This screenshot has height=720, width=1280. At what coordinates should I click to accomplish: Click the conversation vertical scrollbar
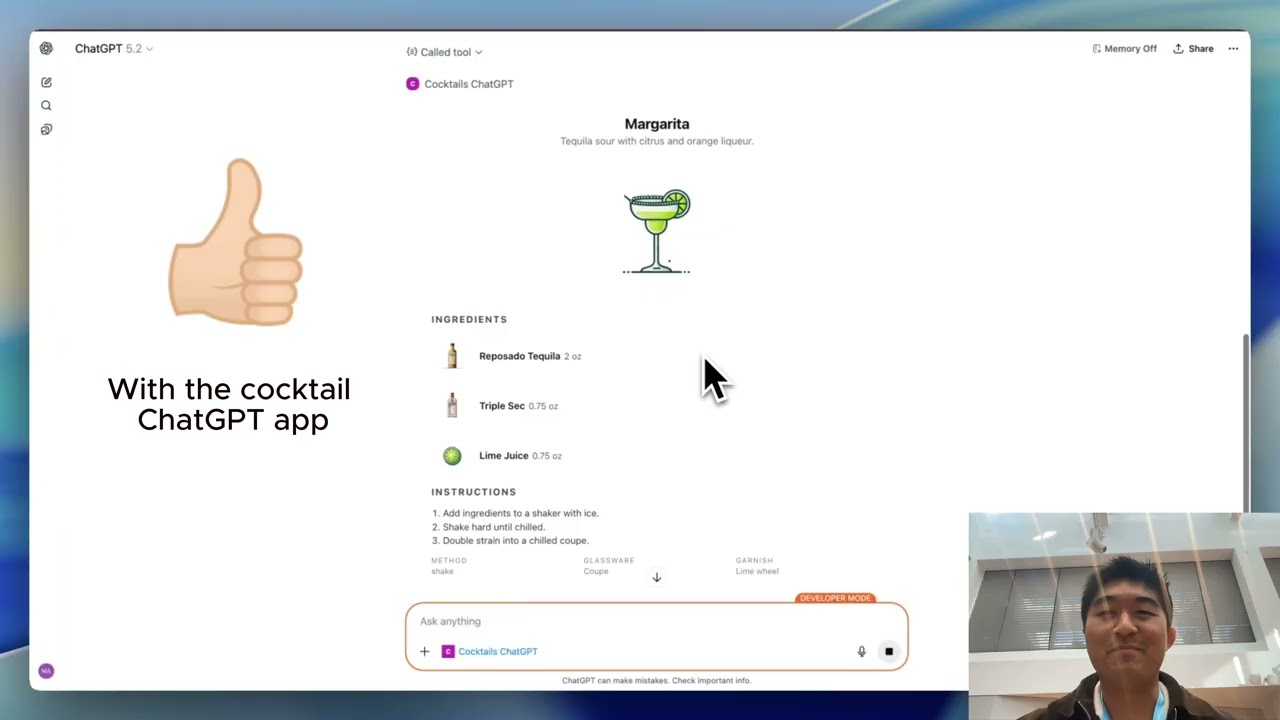click(1245, 422)
